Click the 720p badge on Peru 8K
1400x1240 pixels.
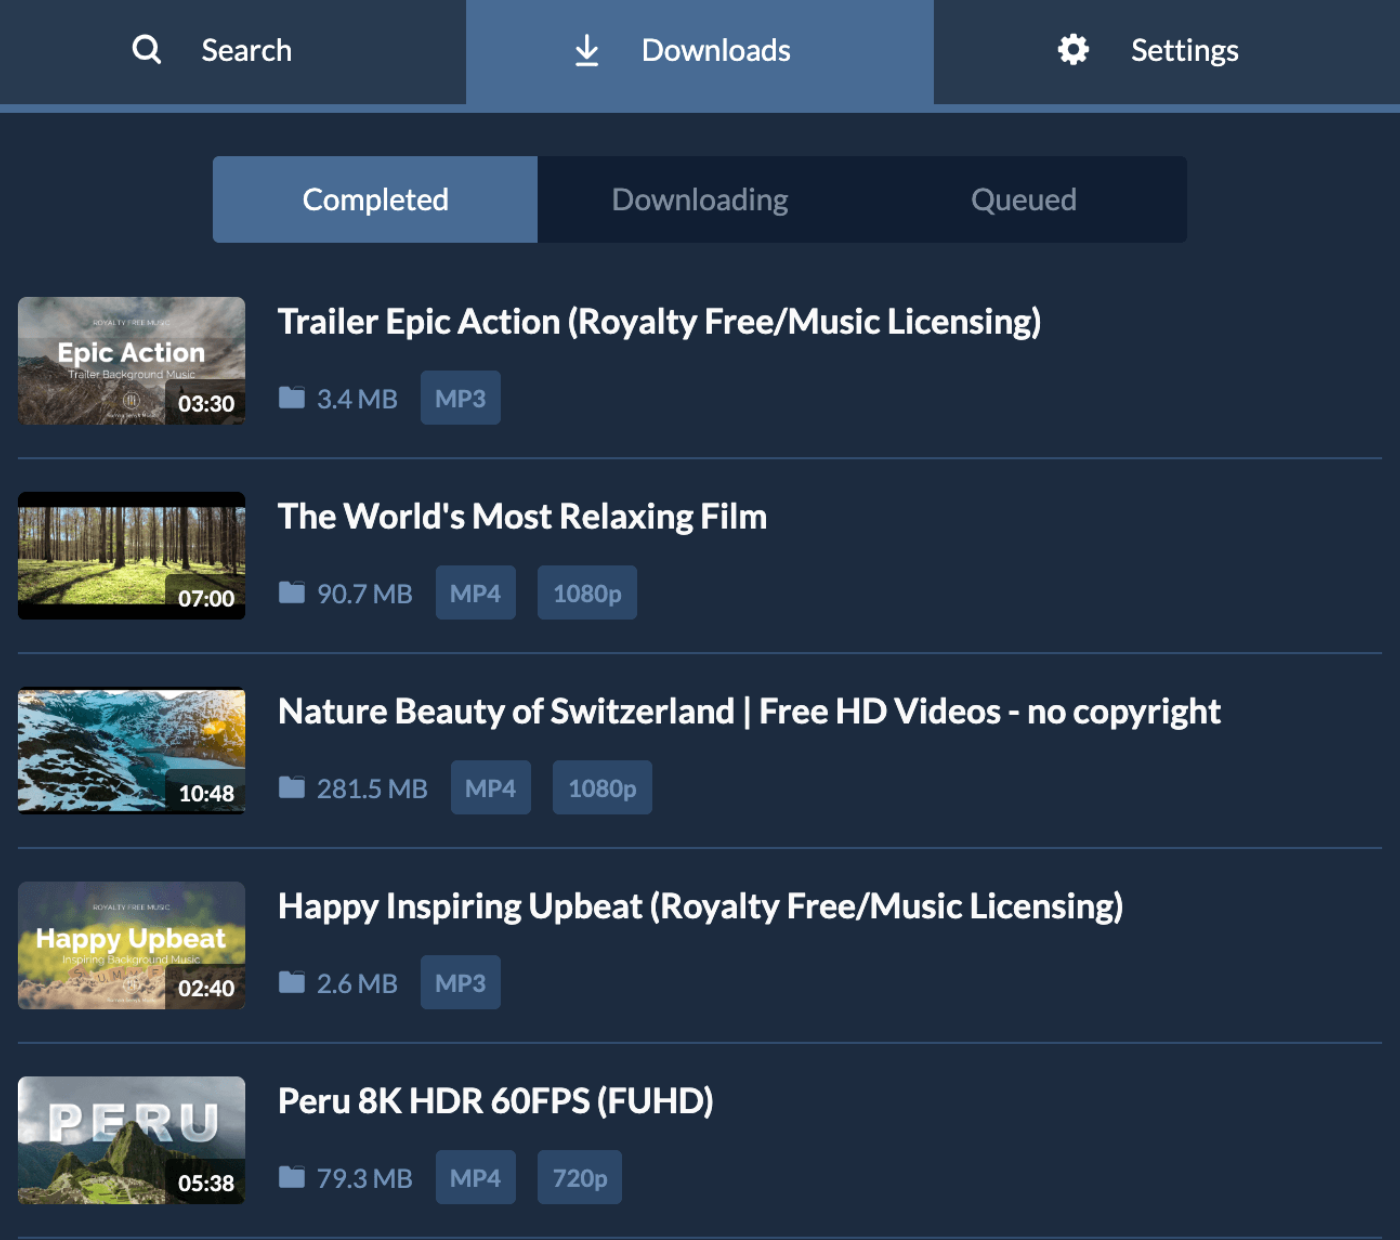click(579, 1177)
